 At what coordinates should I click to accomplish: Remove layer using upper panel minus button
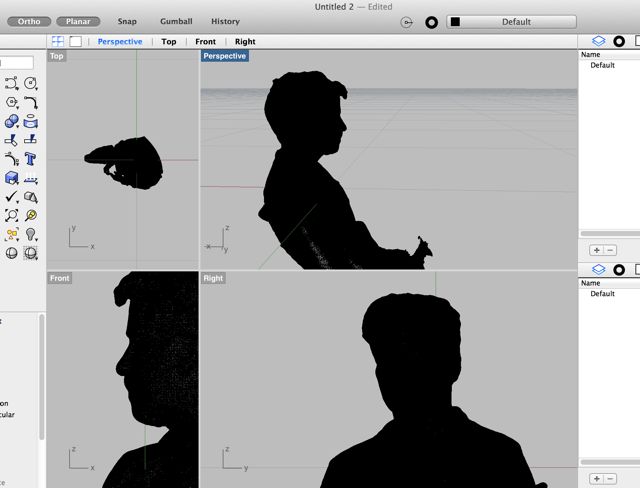[610, 250]
